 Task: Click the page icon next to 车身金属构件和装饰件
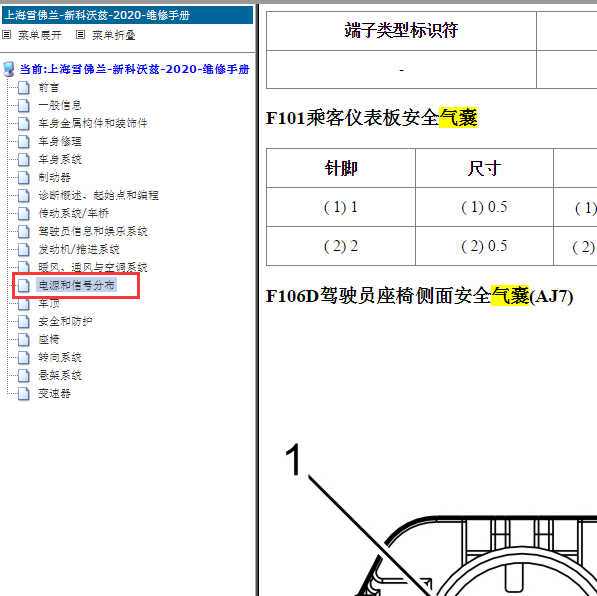[x=24, y=123]
